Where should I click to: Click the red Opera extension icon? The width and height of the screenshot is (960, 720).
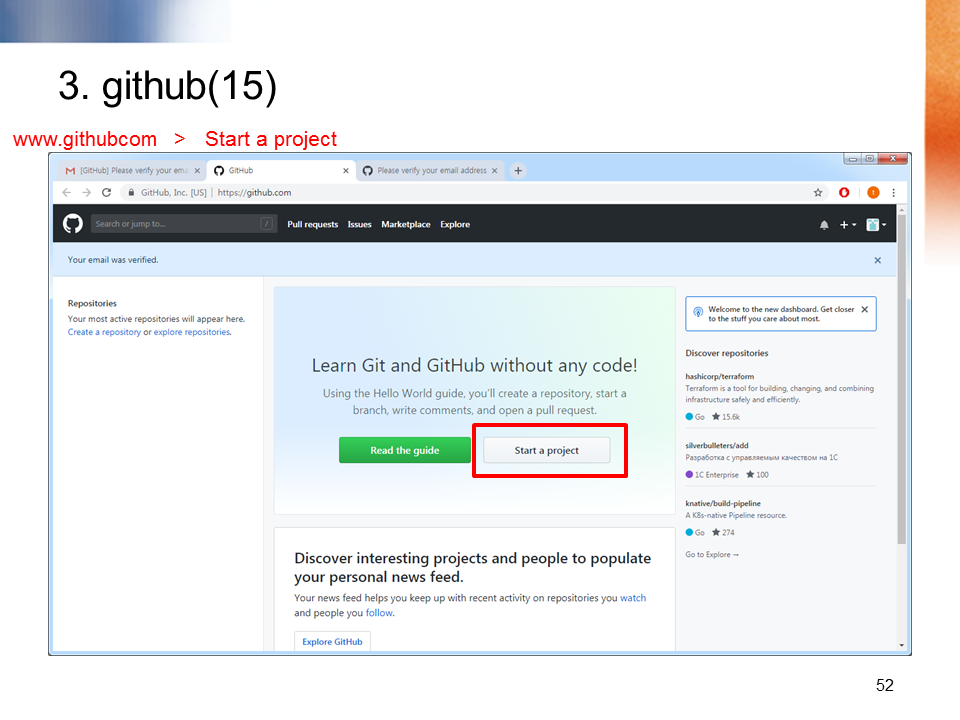pyautogui.click(x=844, y=192)
